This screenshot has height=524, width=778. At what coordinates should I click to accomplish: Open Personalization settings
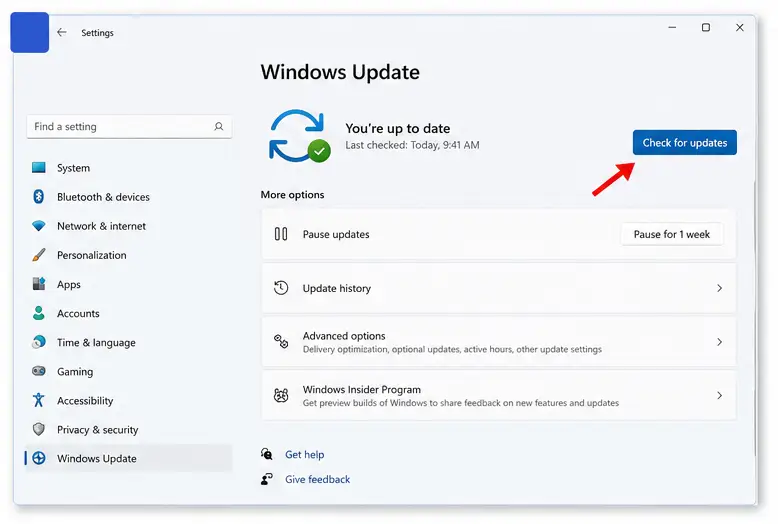[129, 255]
